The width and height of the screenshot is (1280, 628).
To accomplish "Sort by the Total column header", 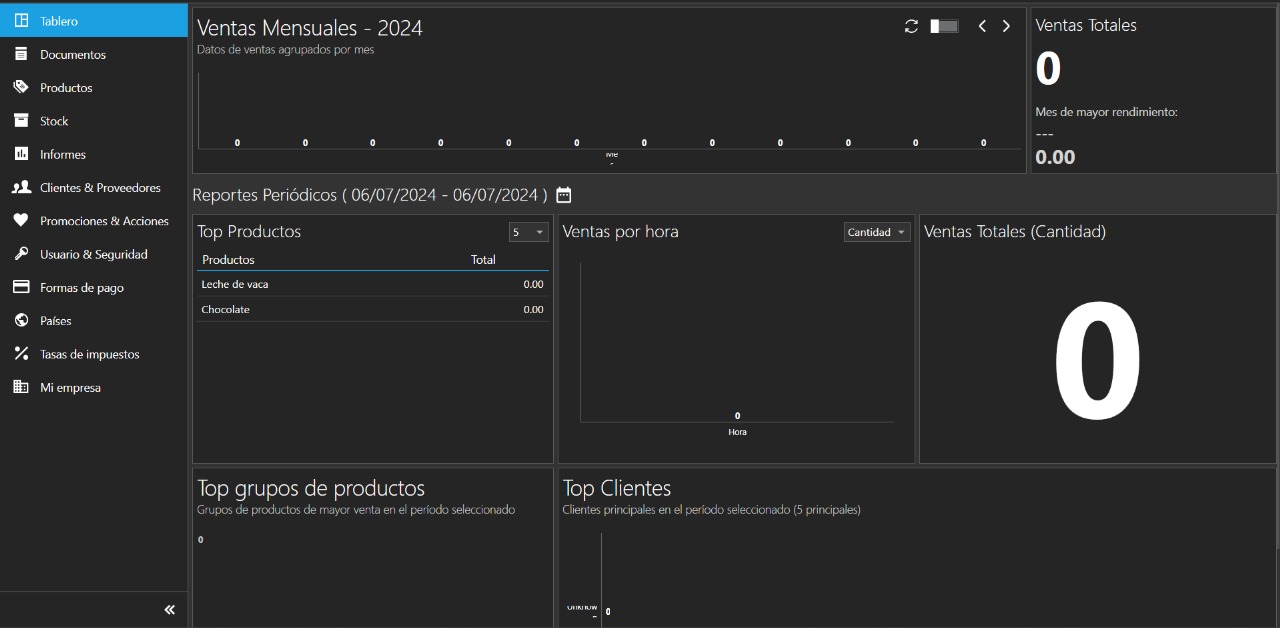I will [x=483, y=260].
